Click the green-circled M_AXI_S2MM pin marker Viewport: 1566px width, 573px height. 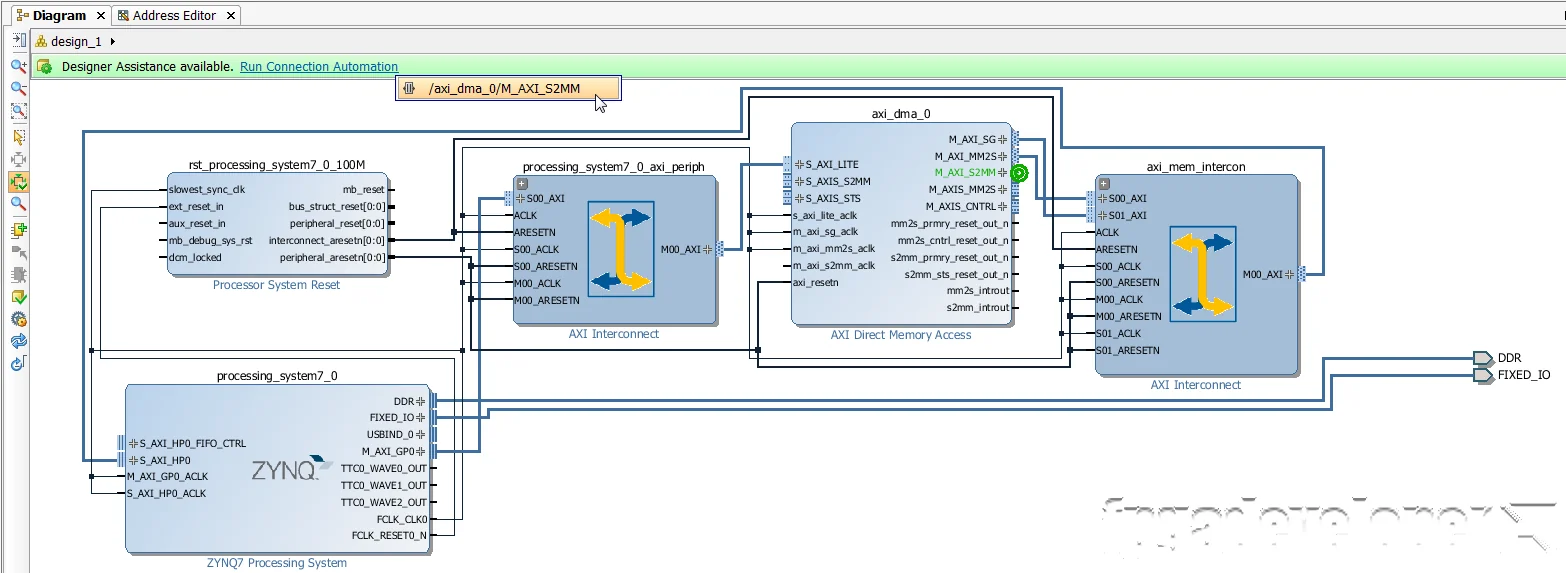tap(1019, 173)
